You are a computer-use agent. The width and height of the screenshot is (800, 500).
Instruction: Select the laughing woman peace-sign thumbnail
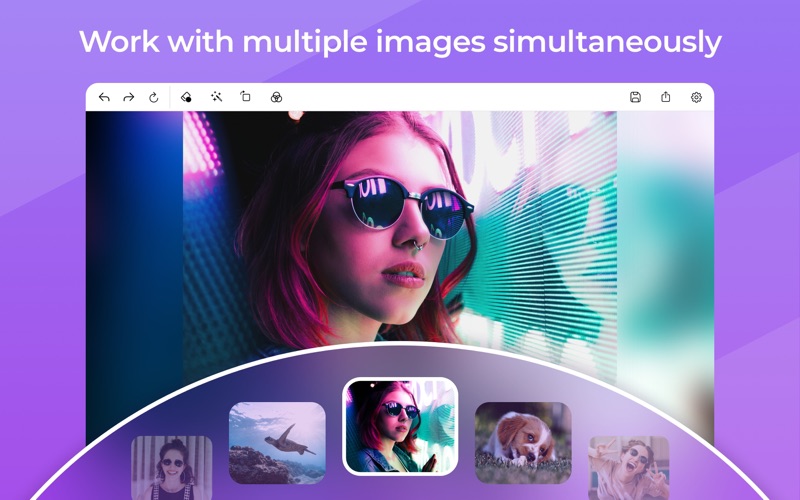click(x=629, y=467)
